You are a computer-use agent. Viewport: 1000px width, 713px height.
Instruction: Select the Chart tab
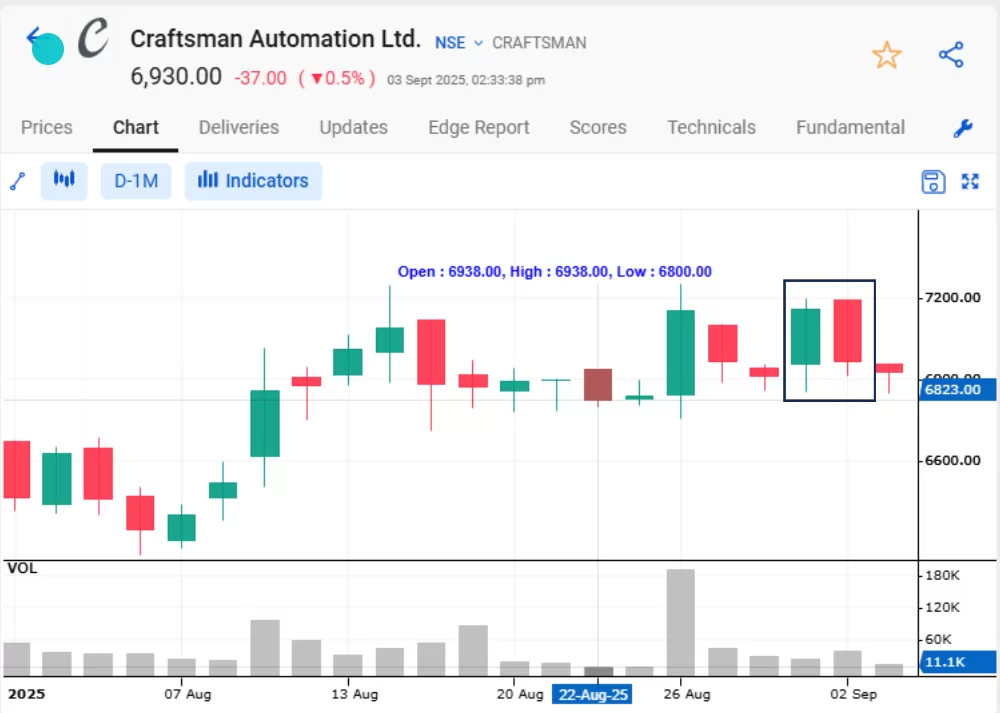coord(136,128)
